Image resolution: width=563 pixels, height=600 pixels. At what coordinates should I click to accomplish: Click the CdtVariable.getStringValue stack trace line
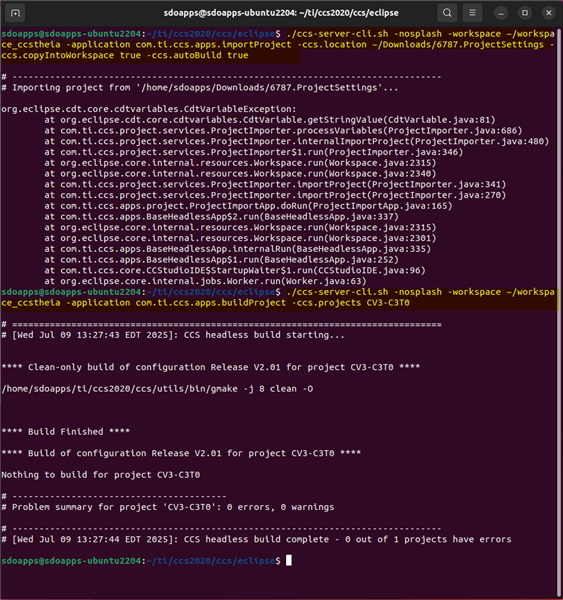click(x=270, y=120)
